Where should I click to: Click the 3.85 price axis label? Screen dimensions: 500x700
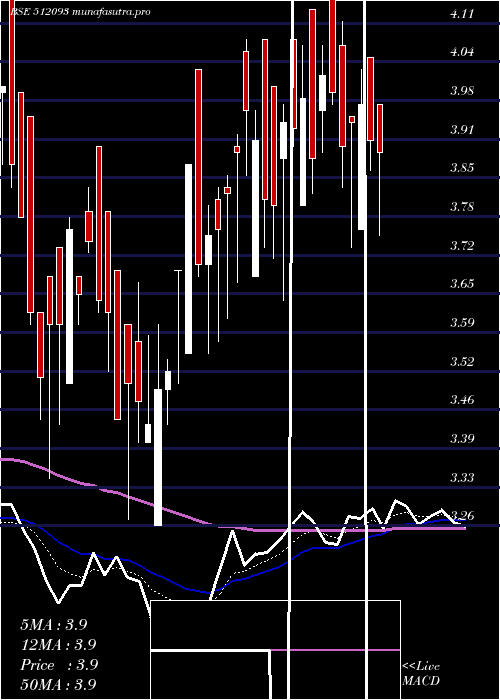click(462, 168)
